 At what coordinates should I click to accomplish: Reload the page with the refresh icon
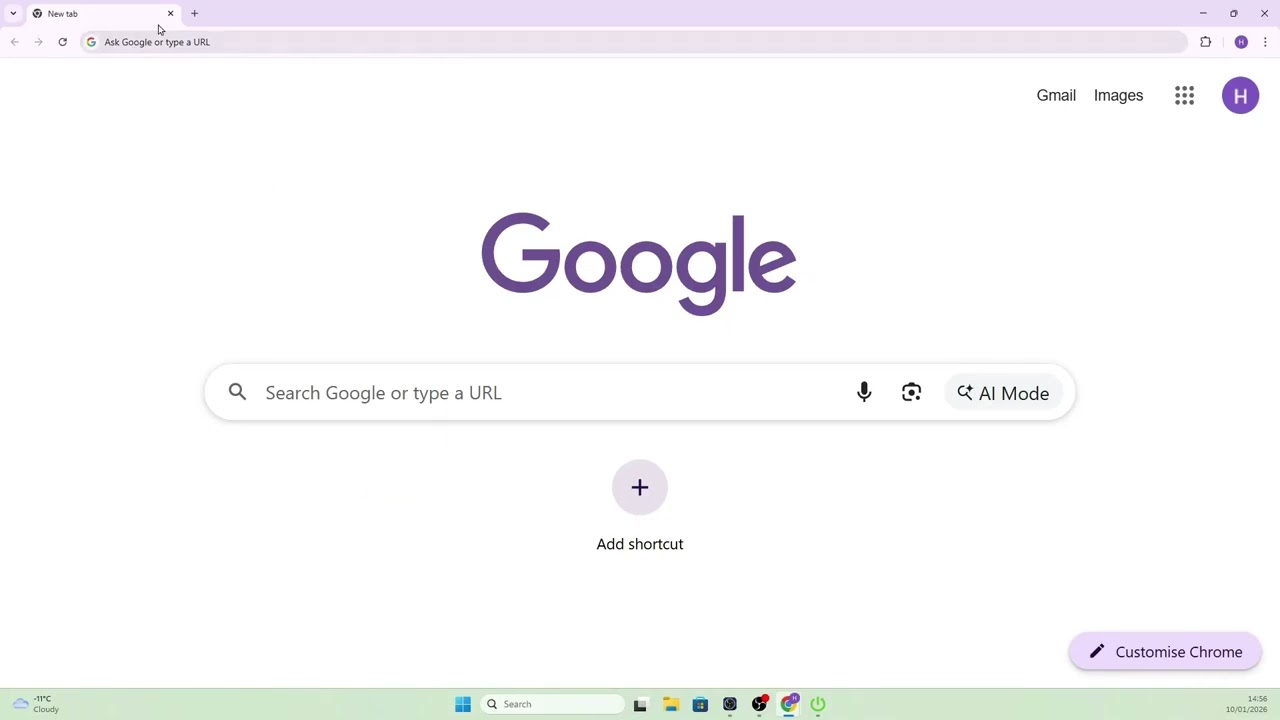tap(62, 42)
